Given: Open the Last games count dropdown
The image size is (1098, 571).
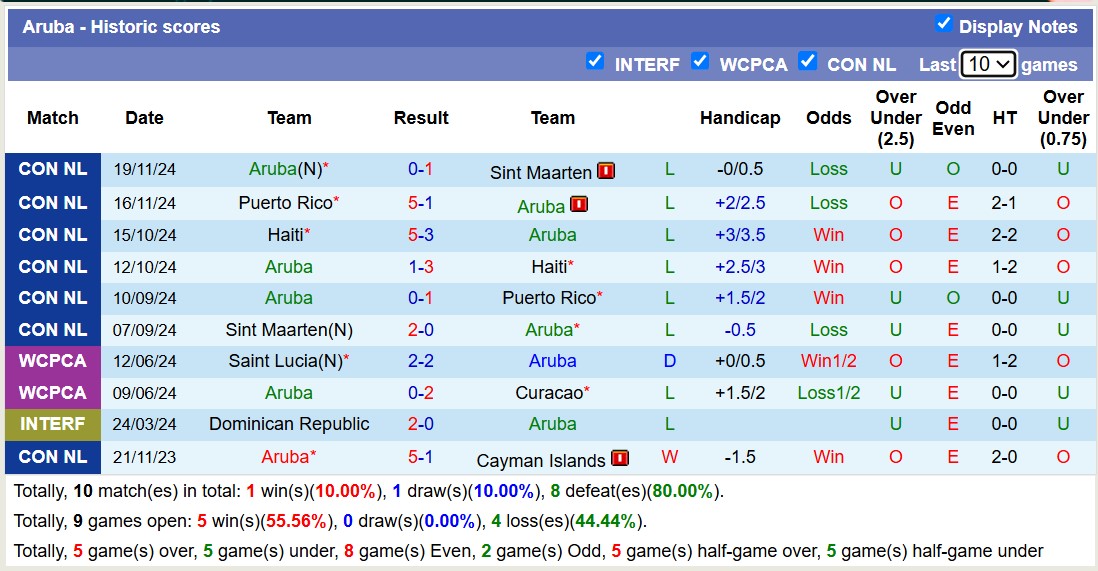Looking at the screenshot, I should (988, 64).
